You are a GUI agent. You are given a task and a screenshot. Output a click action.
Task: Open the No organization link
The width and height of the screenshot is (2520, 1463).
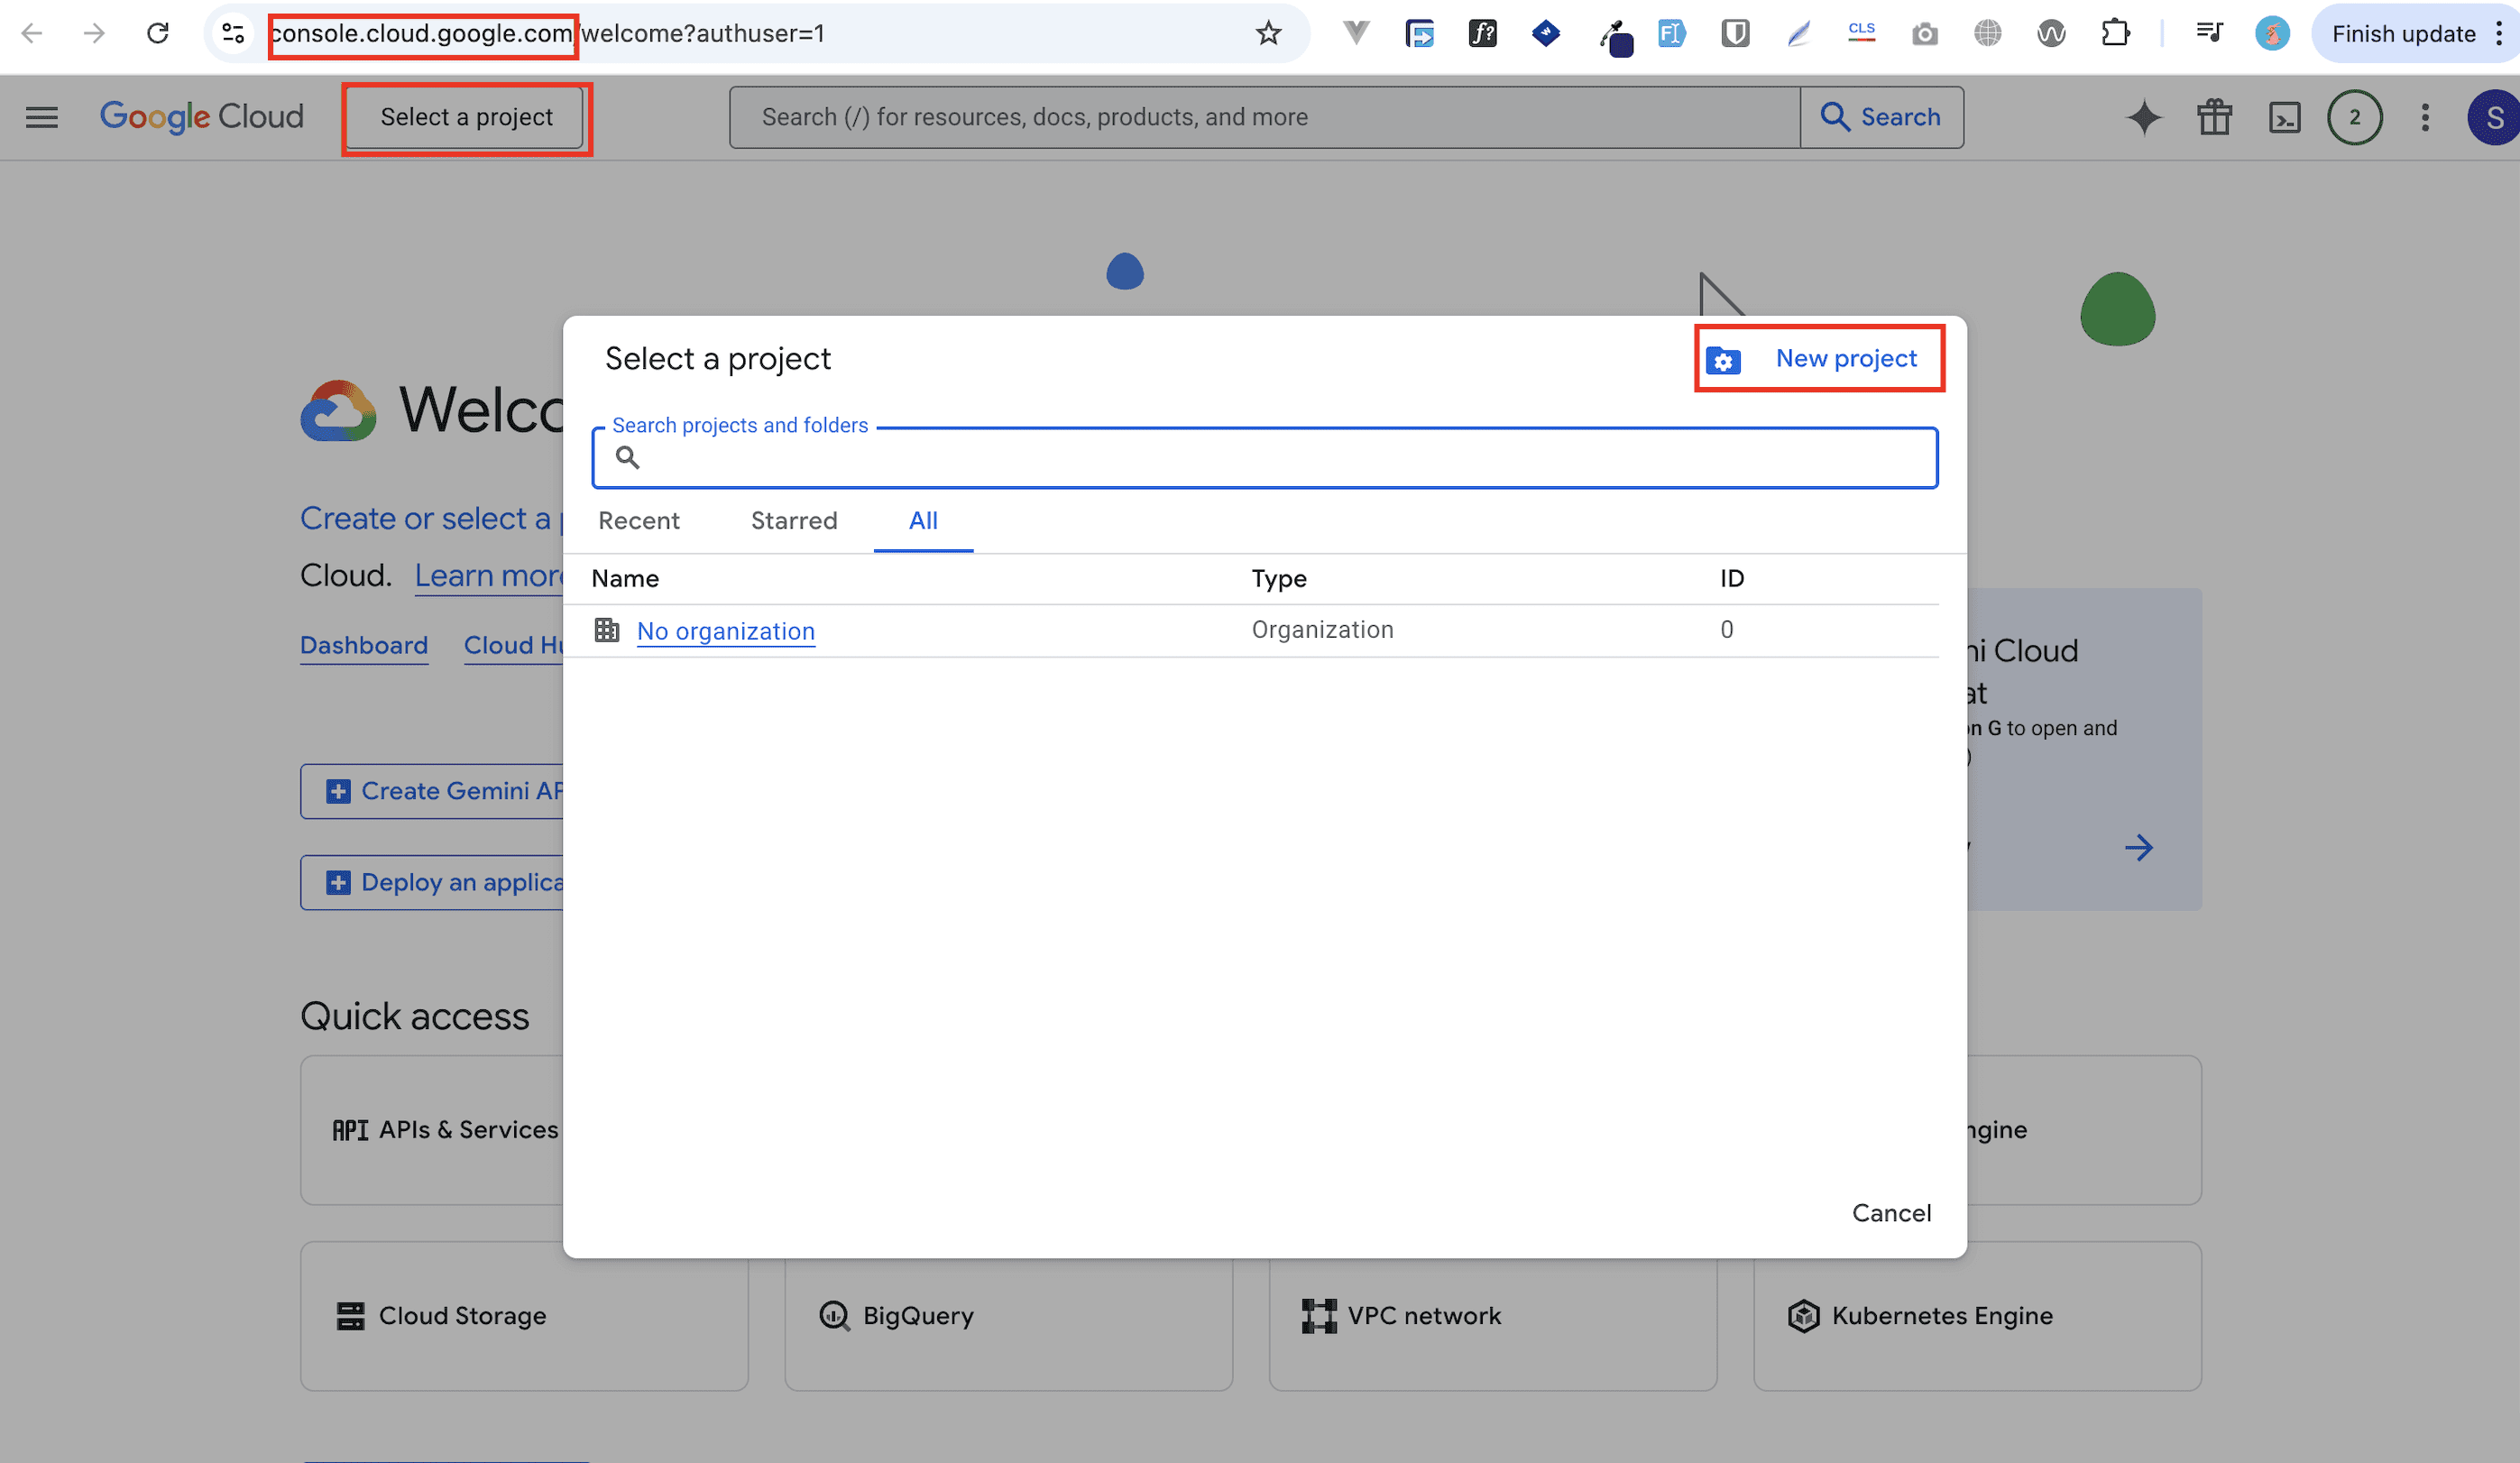[x=726, y=631]
